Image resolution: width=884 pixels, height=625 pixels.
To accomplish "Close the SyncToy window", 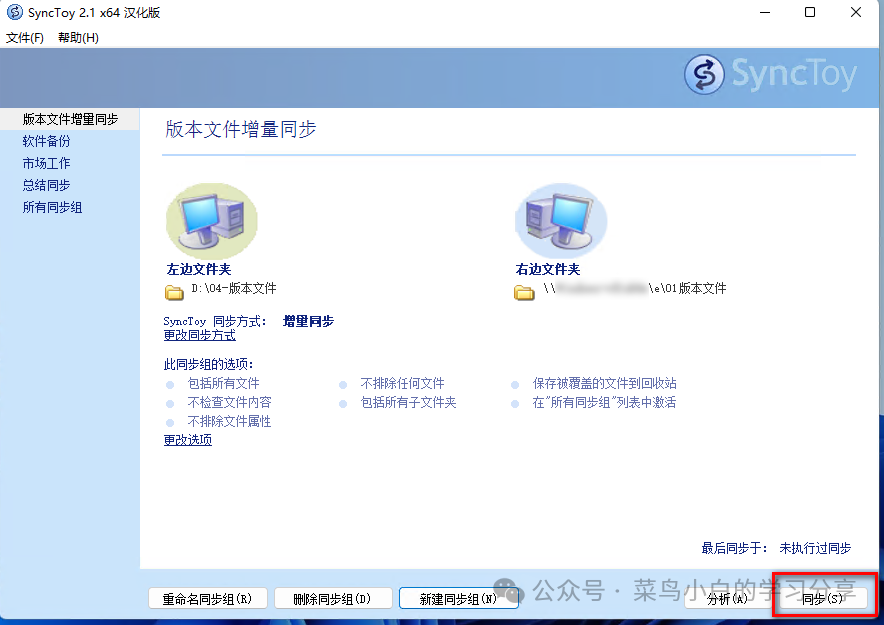I will 856,12.
